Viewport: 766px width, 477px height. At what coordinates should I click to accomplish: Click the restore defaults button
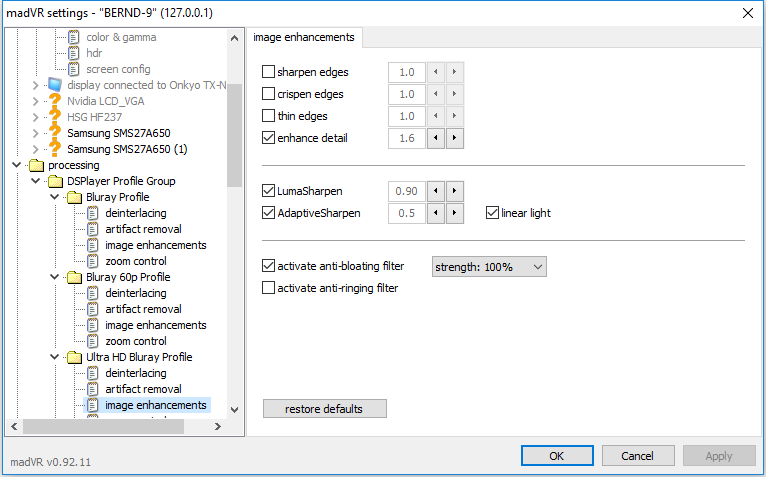point(324,409)
